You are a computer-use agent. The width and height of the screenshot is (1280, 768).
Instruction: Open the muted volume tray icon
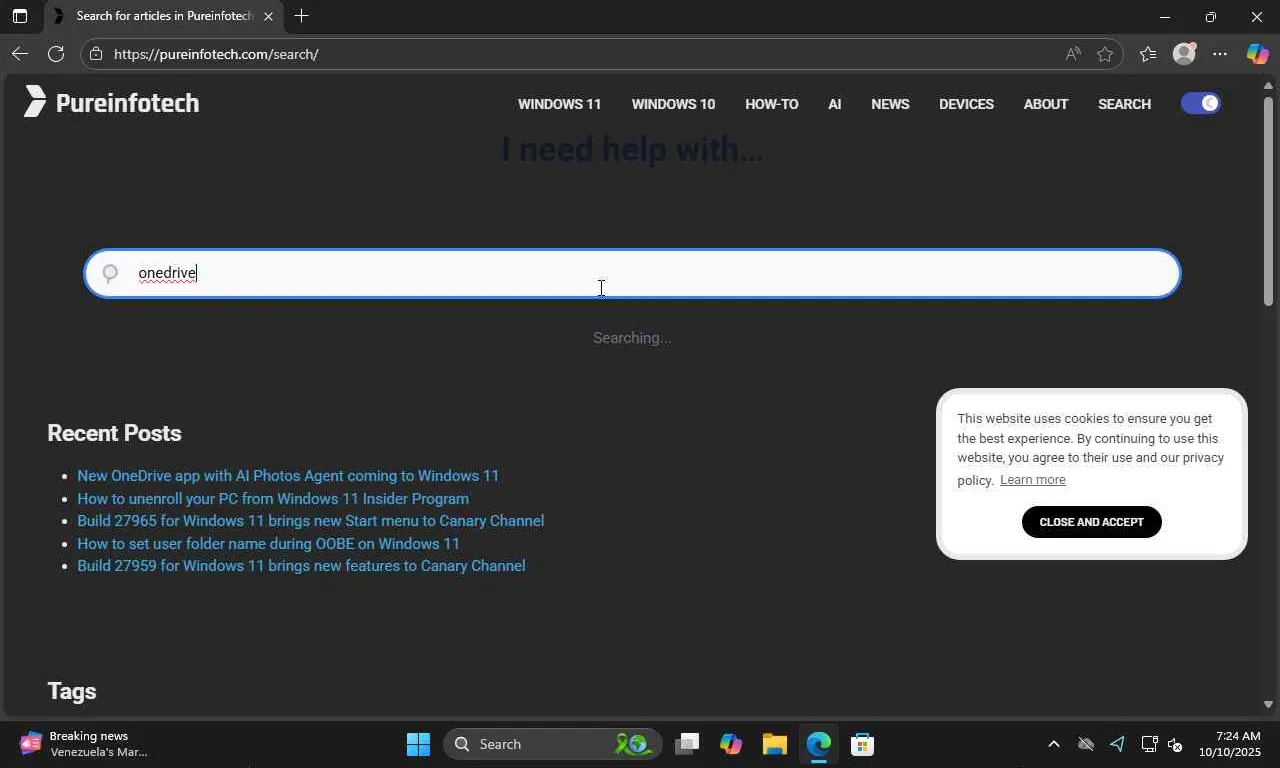pos(1176,744)
